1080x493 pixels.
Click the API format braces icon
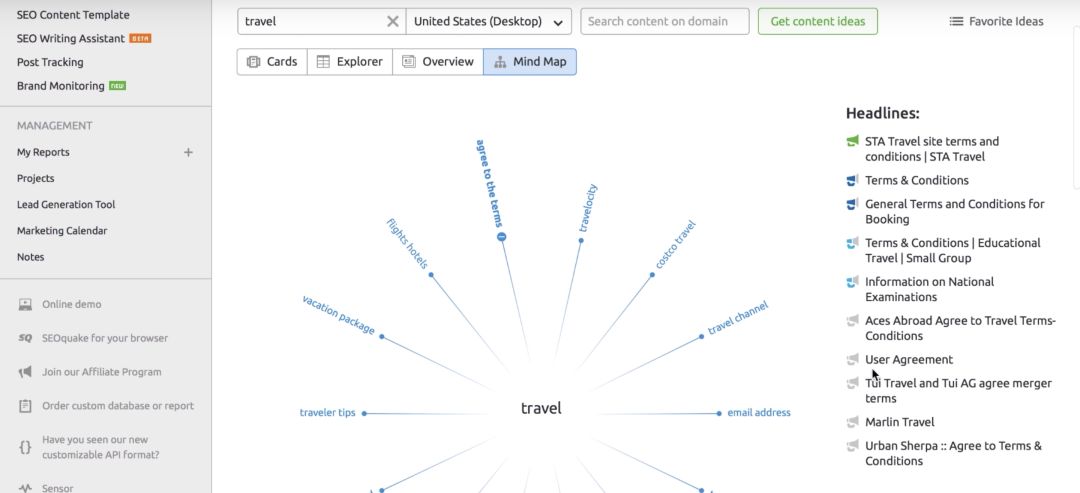[25, 447]
